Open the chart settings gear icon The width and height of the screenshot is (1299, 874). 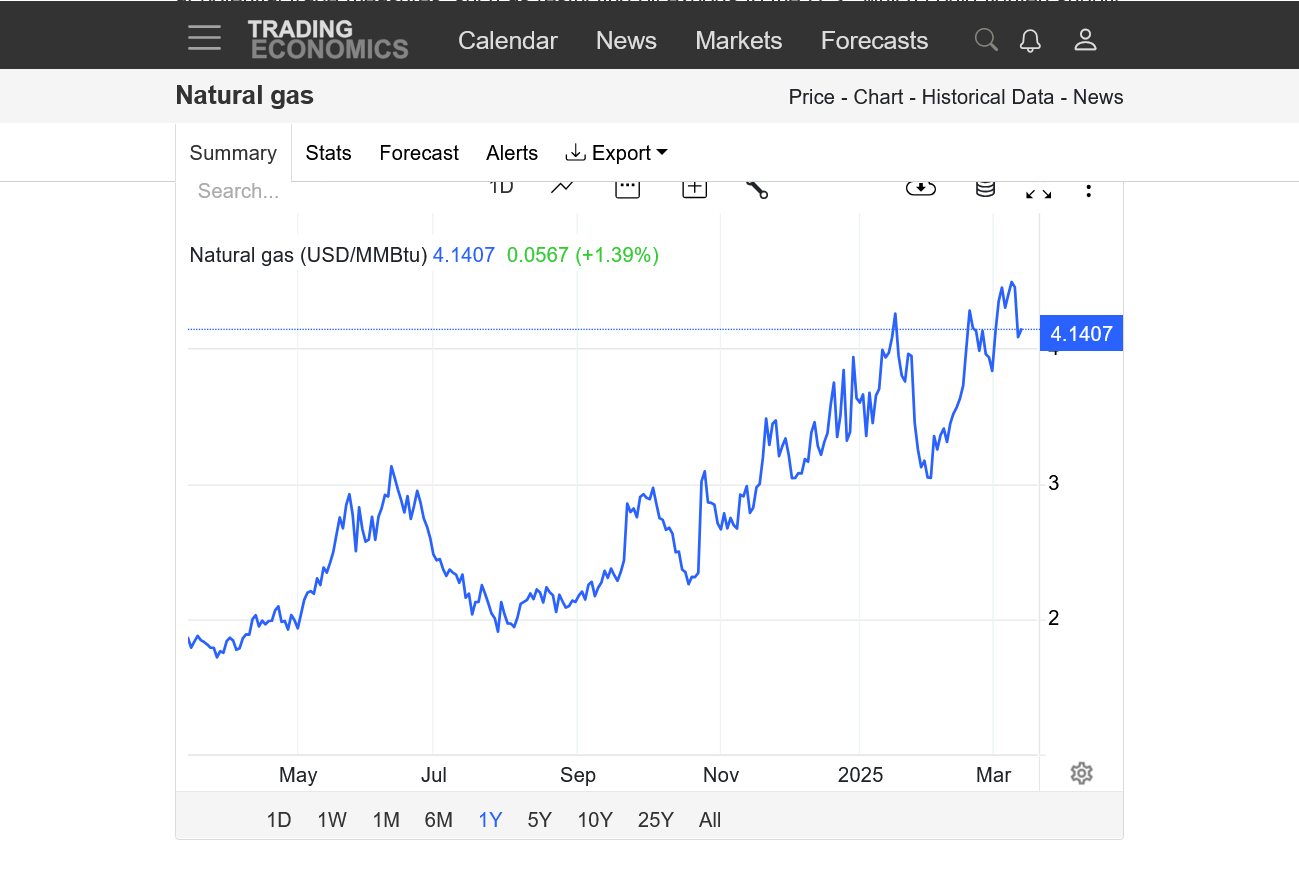[x=1081, y=773]
